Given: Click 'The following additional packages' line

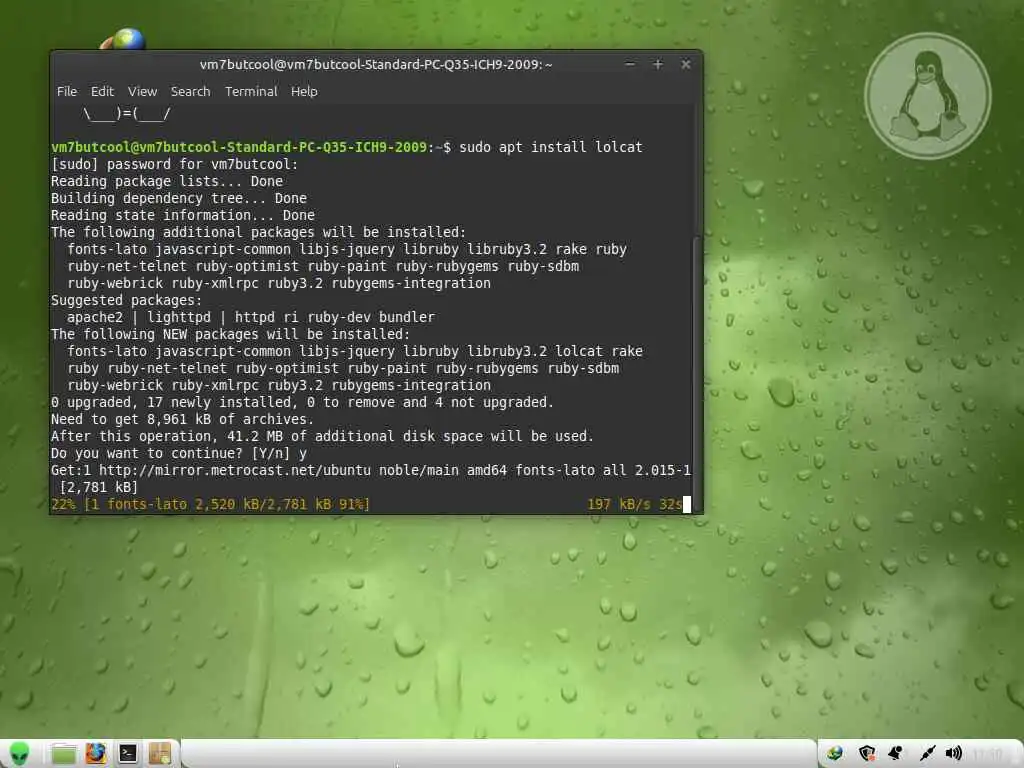Looking at the screenshot, I should 259,232.
